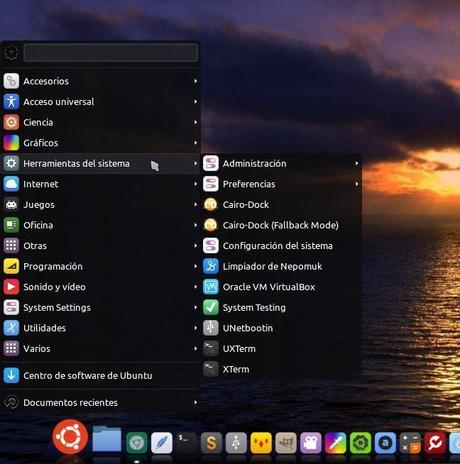Select the Varios category

point(100,349)
